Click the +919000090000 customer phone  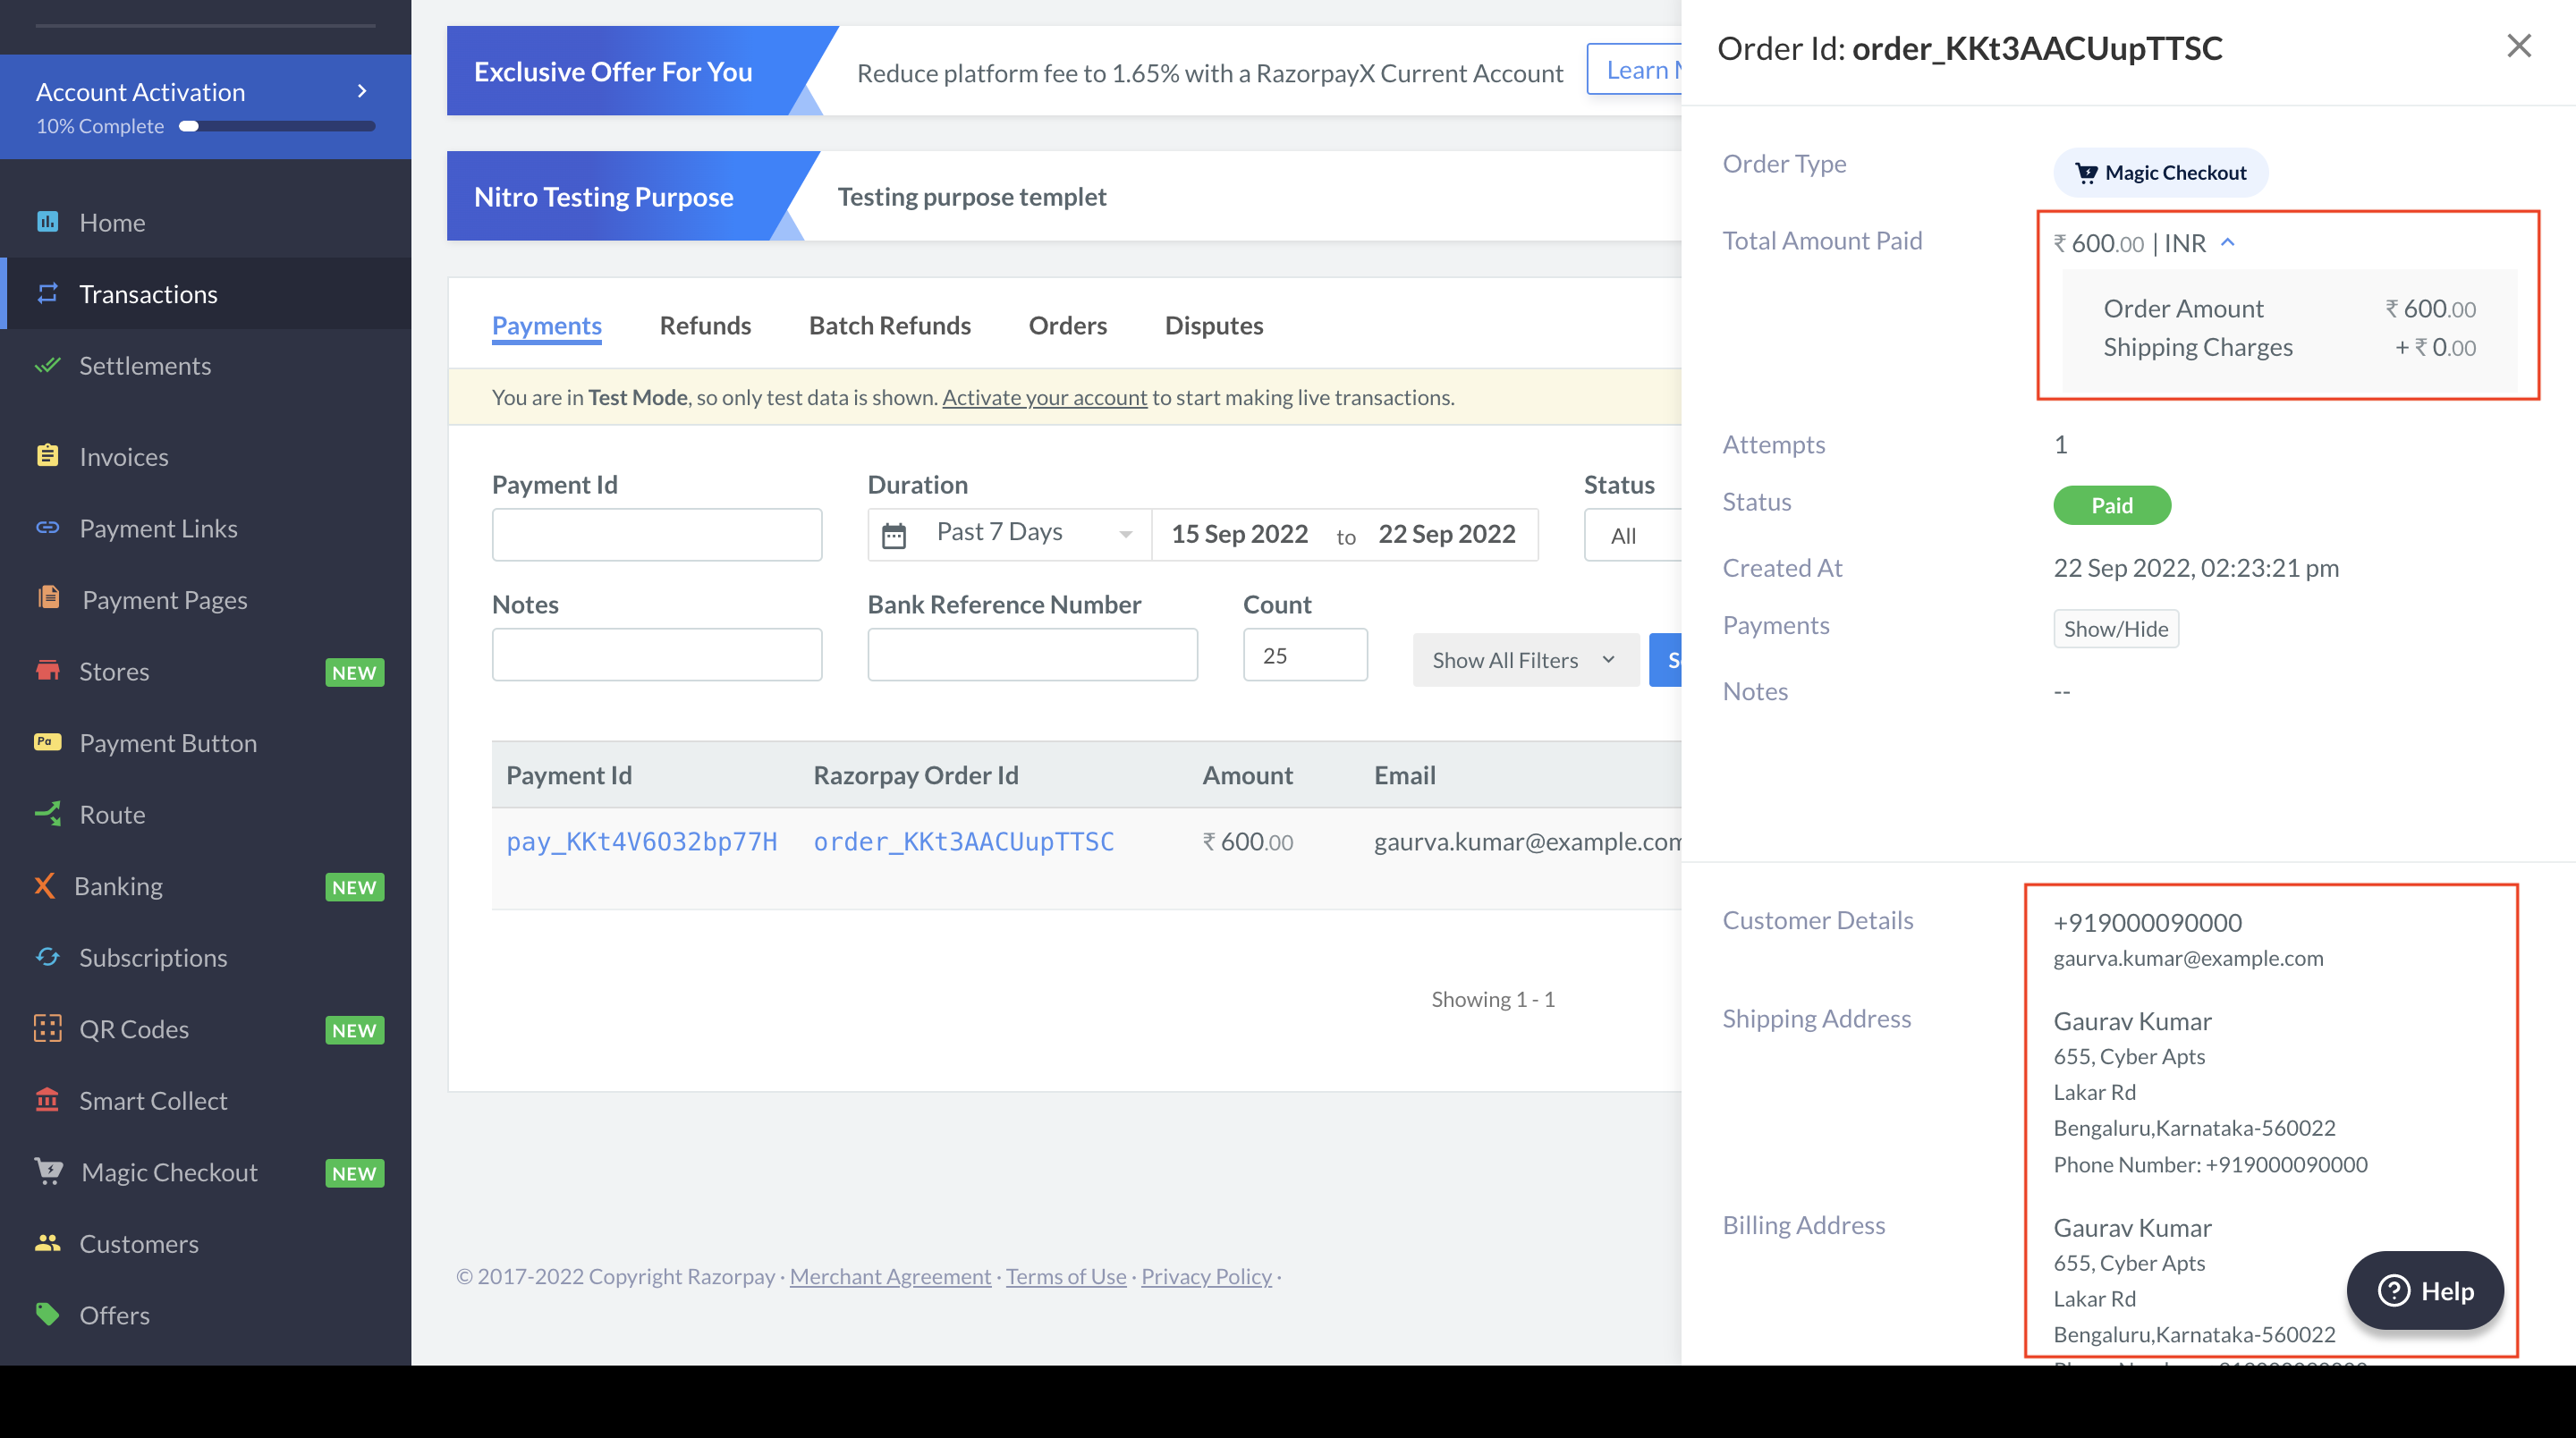point(2147,922)
